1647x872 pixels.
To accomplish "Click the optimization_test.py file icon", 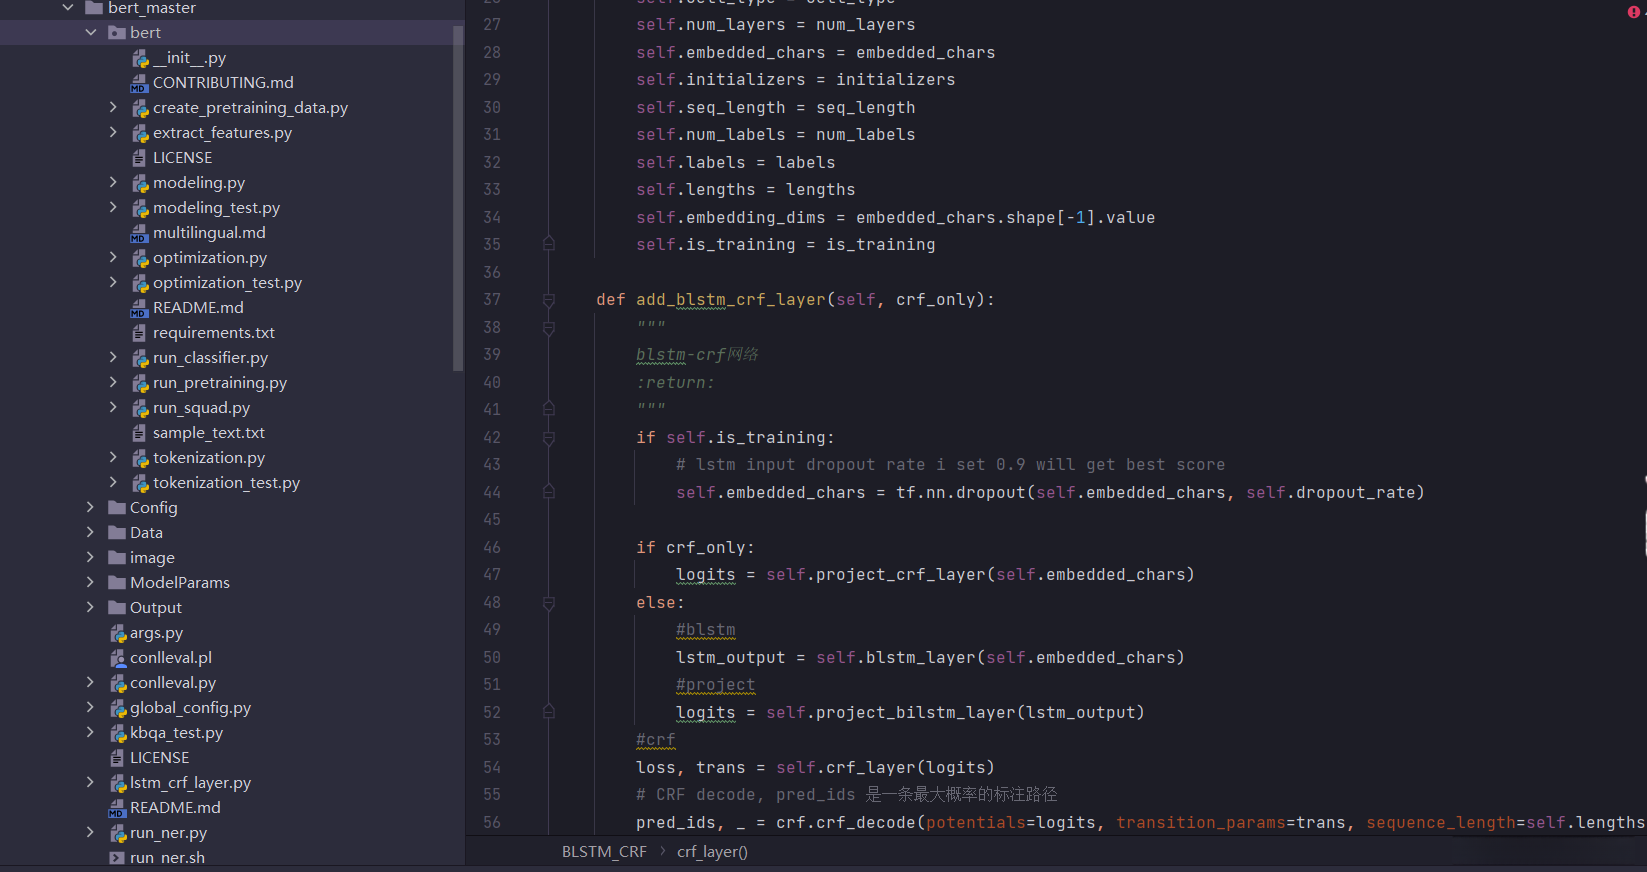I will tap(140, 283).
